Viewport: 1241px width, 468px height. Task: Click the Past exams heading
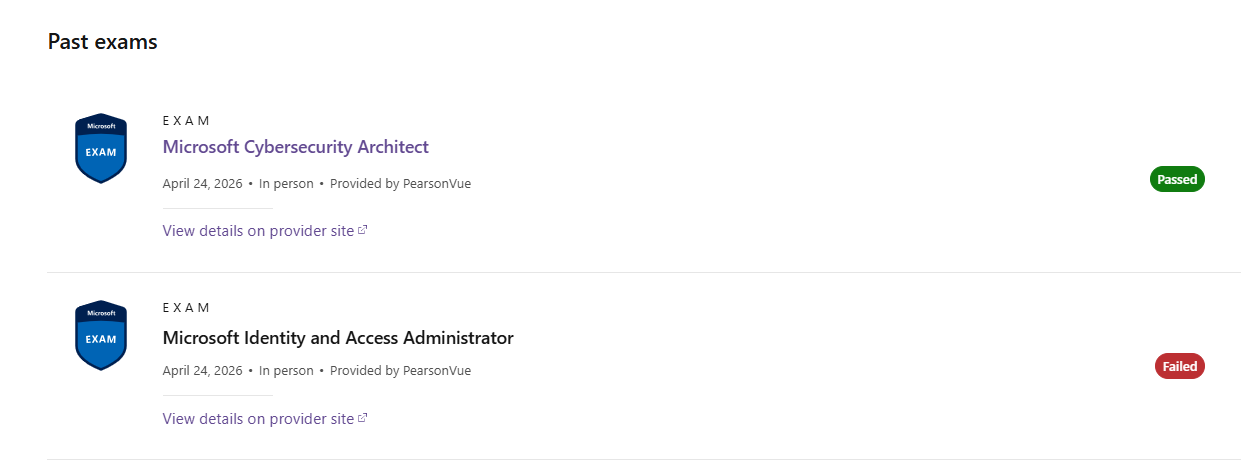click(x=103, y=42)
